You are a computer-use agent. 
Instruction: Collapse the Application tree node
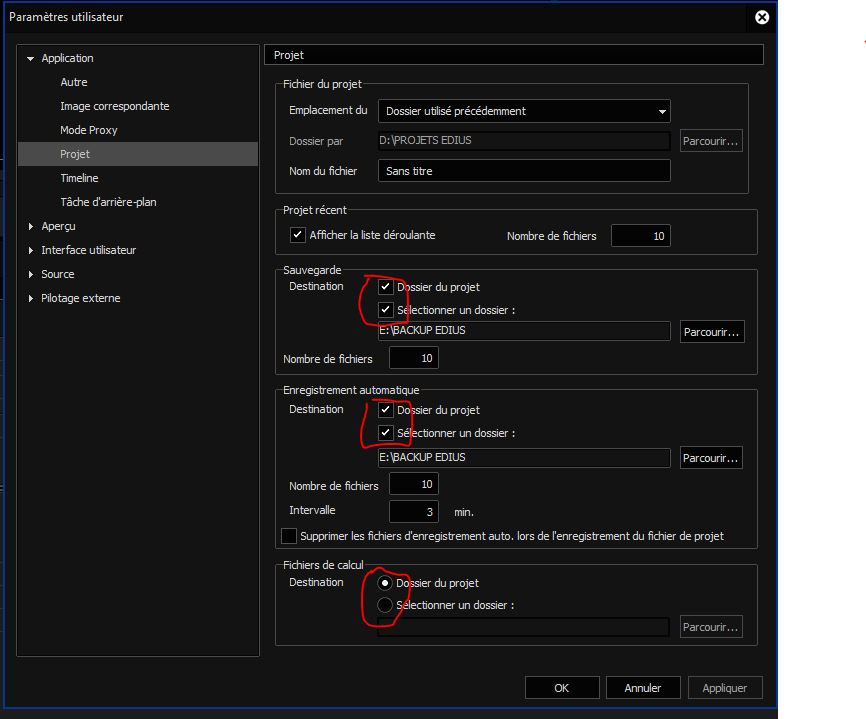pyautogui.click(x=30, y=59)
